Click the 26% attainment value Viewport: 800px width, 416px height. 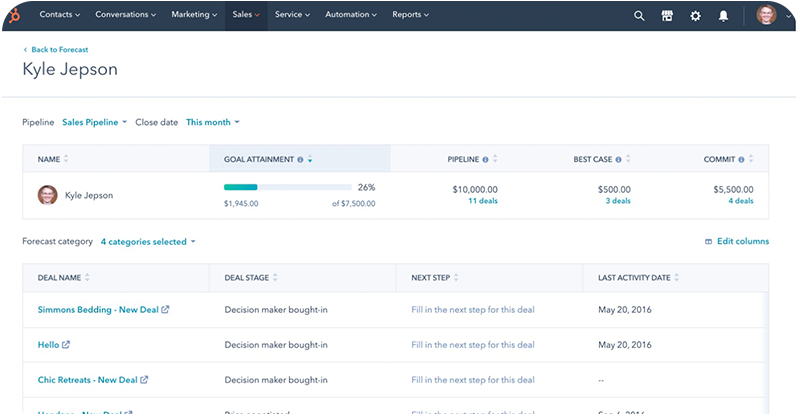(366, 187)
